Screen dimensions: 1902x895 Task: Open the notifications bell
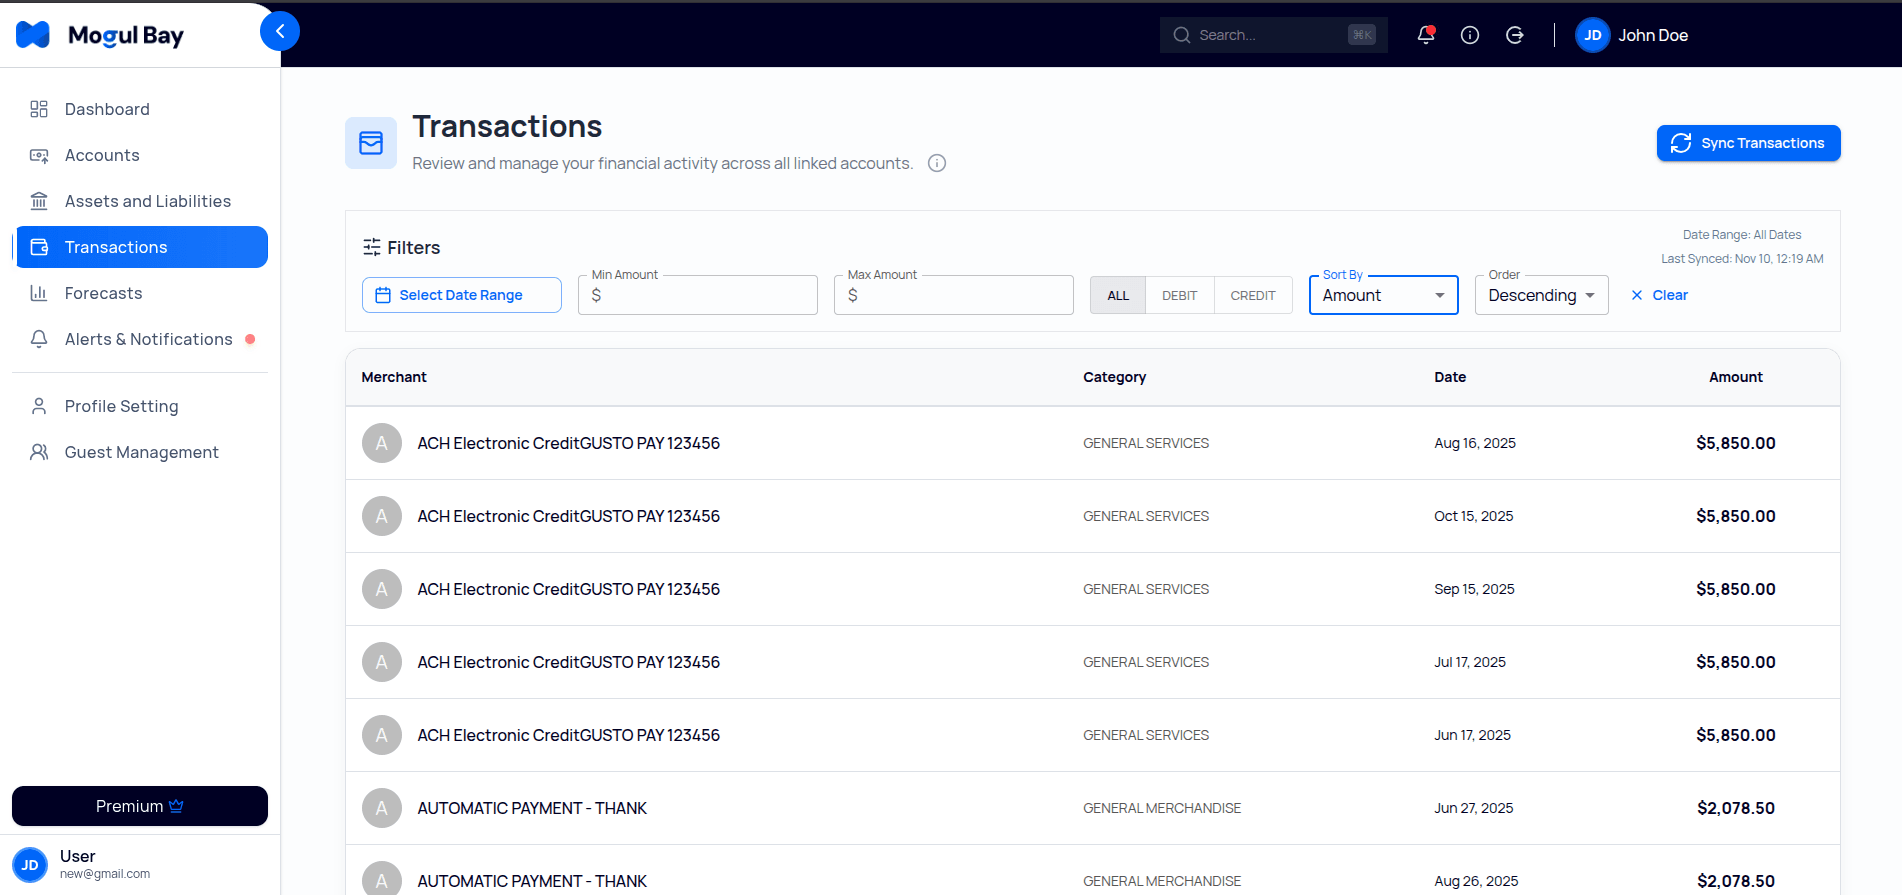pyautogui.click(x=1426, y=35)
